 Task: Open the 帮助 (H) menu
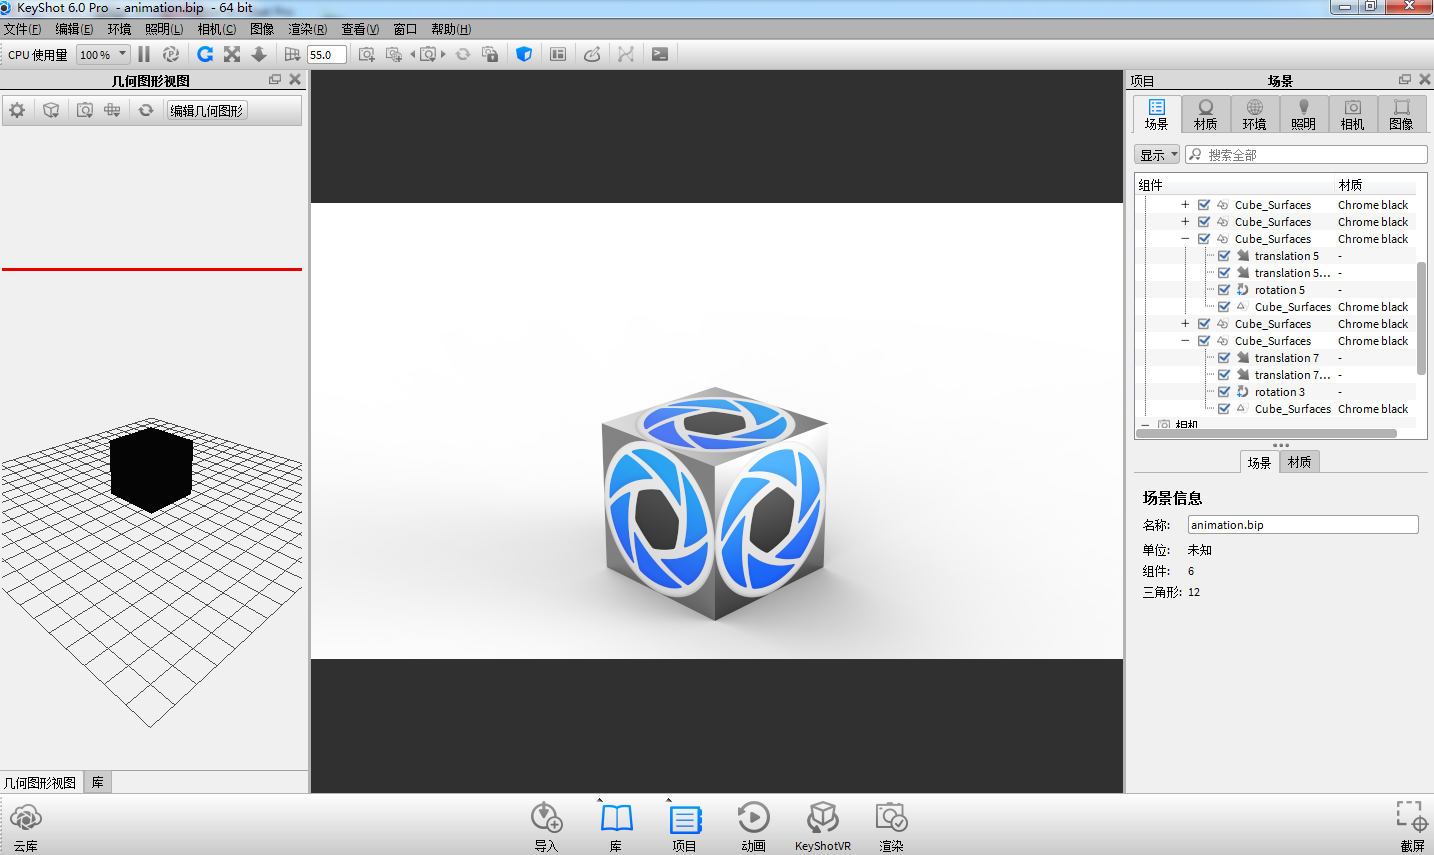pyautogui.click(x=451, y=29)
